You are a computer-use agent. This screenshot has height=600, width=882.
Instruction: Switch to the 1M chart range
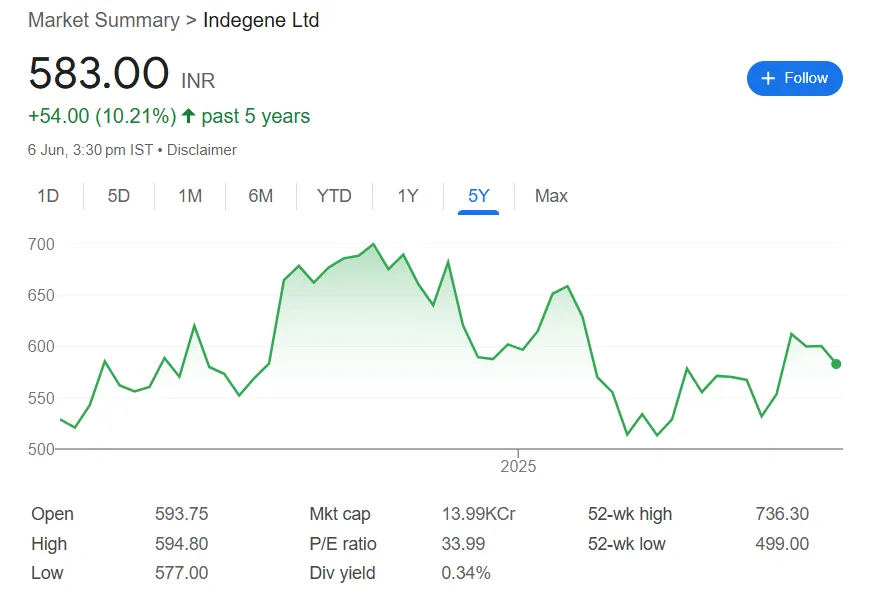click(190, 196)
